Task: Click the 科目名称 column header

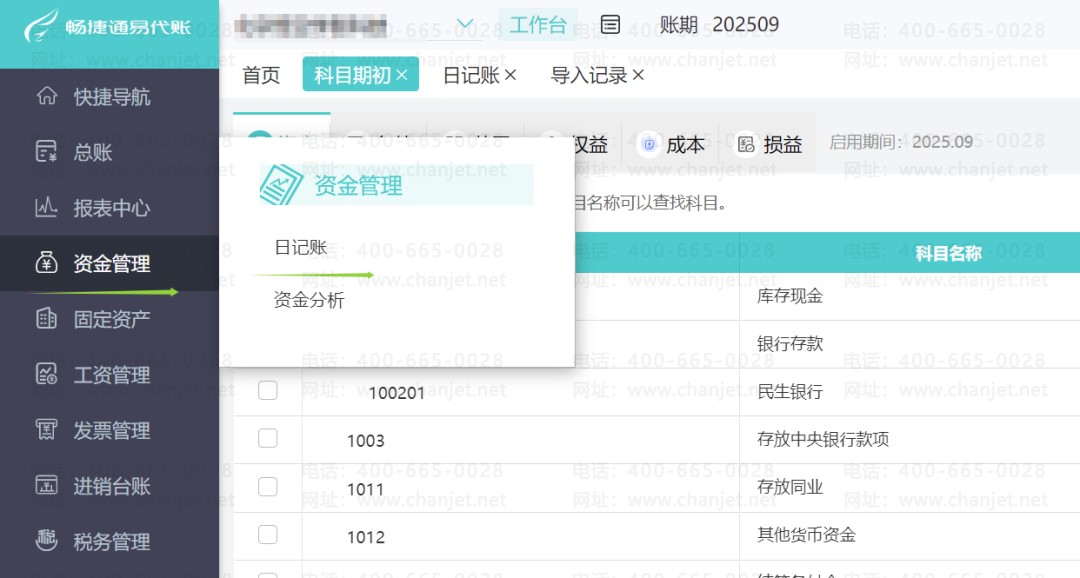Action: coord(948,254)
